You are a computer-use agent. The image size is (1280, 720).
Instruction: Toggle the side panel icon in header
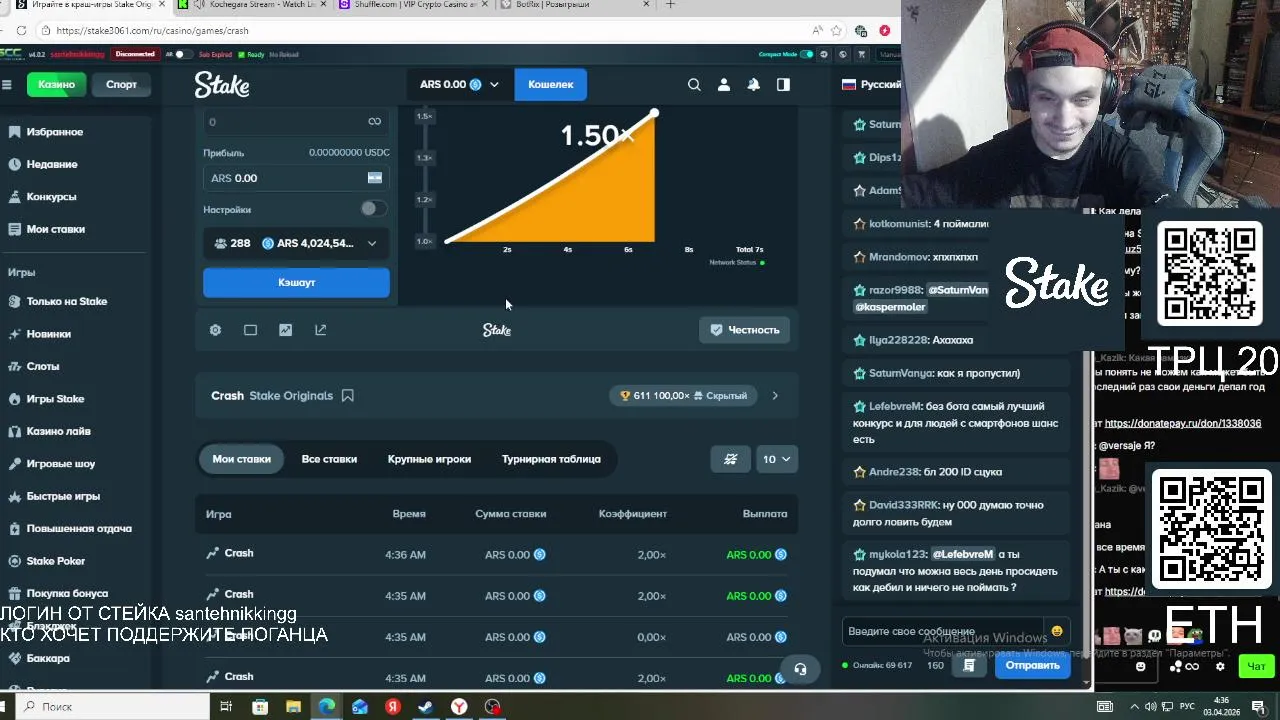coord(783,85)
